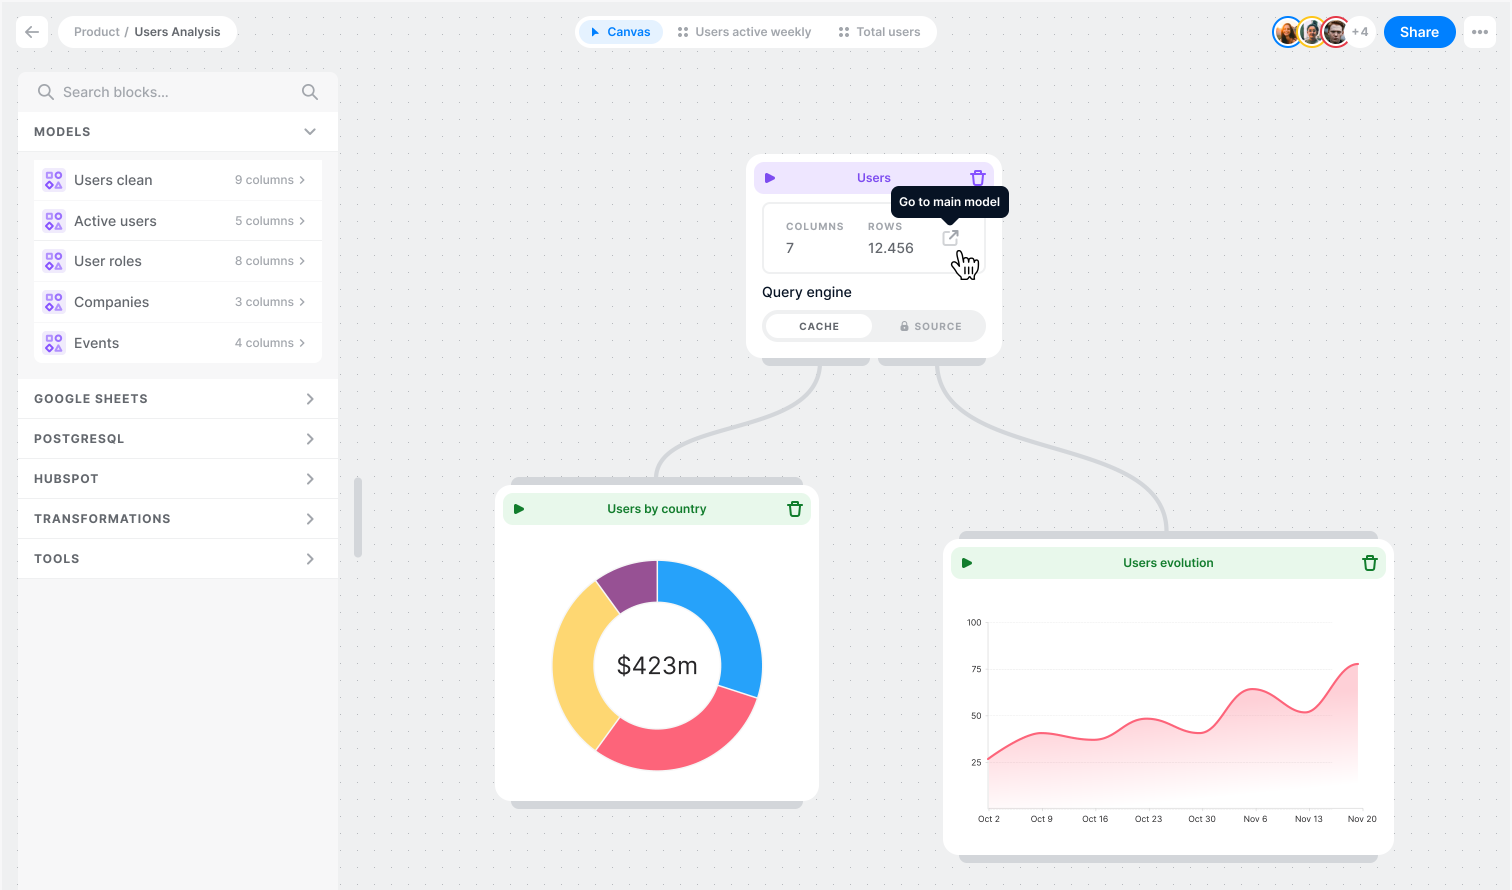Screen dimensions: 1512x890
Task: Expand the Tools section
Action: pos(310,559)
